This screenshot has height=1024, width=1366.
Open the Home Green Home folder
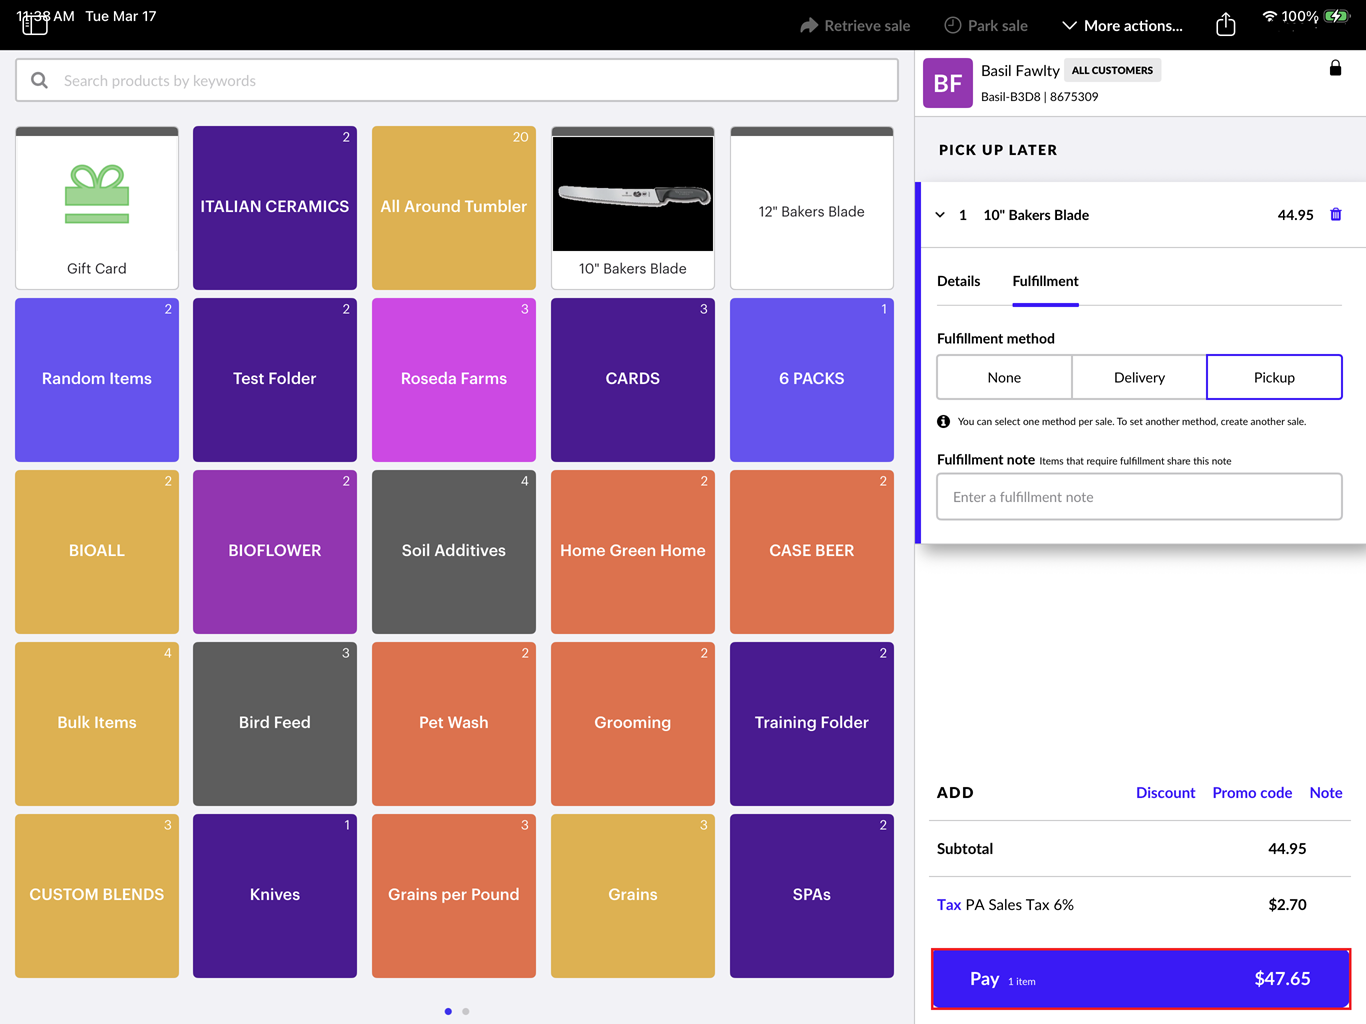pyautogui.click(x=633, y=552)
